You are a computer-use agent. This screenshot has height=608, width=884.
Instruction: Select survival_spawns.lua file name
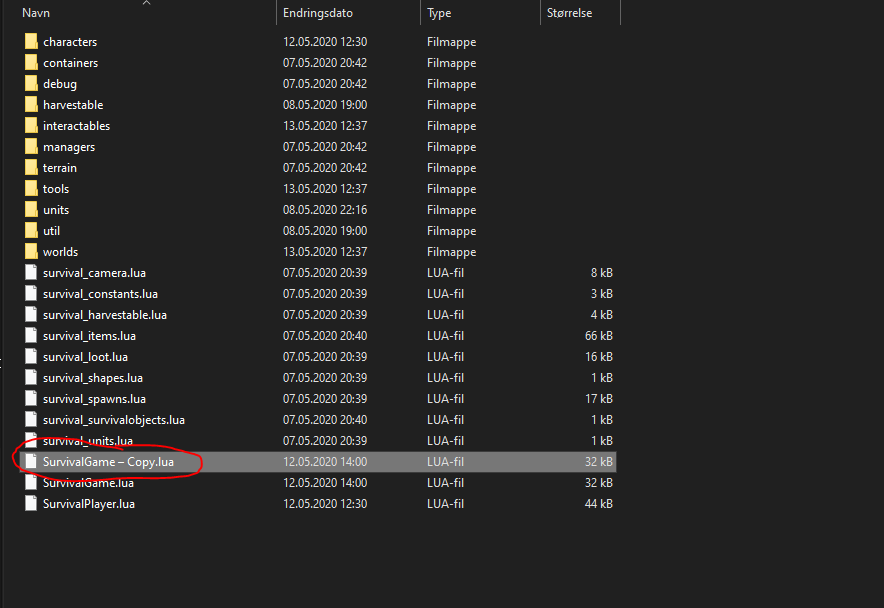tap(94, 399)
